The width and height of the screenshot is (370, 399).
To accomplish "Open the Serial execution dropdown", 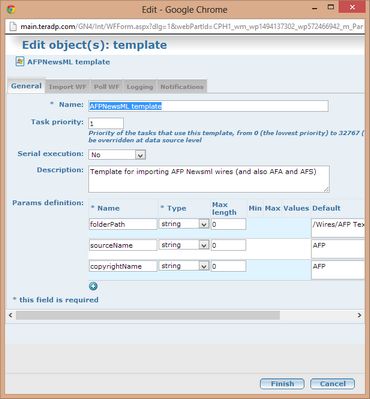I will coord(117,155).
